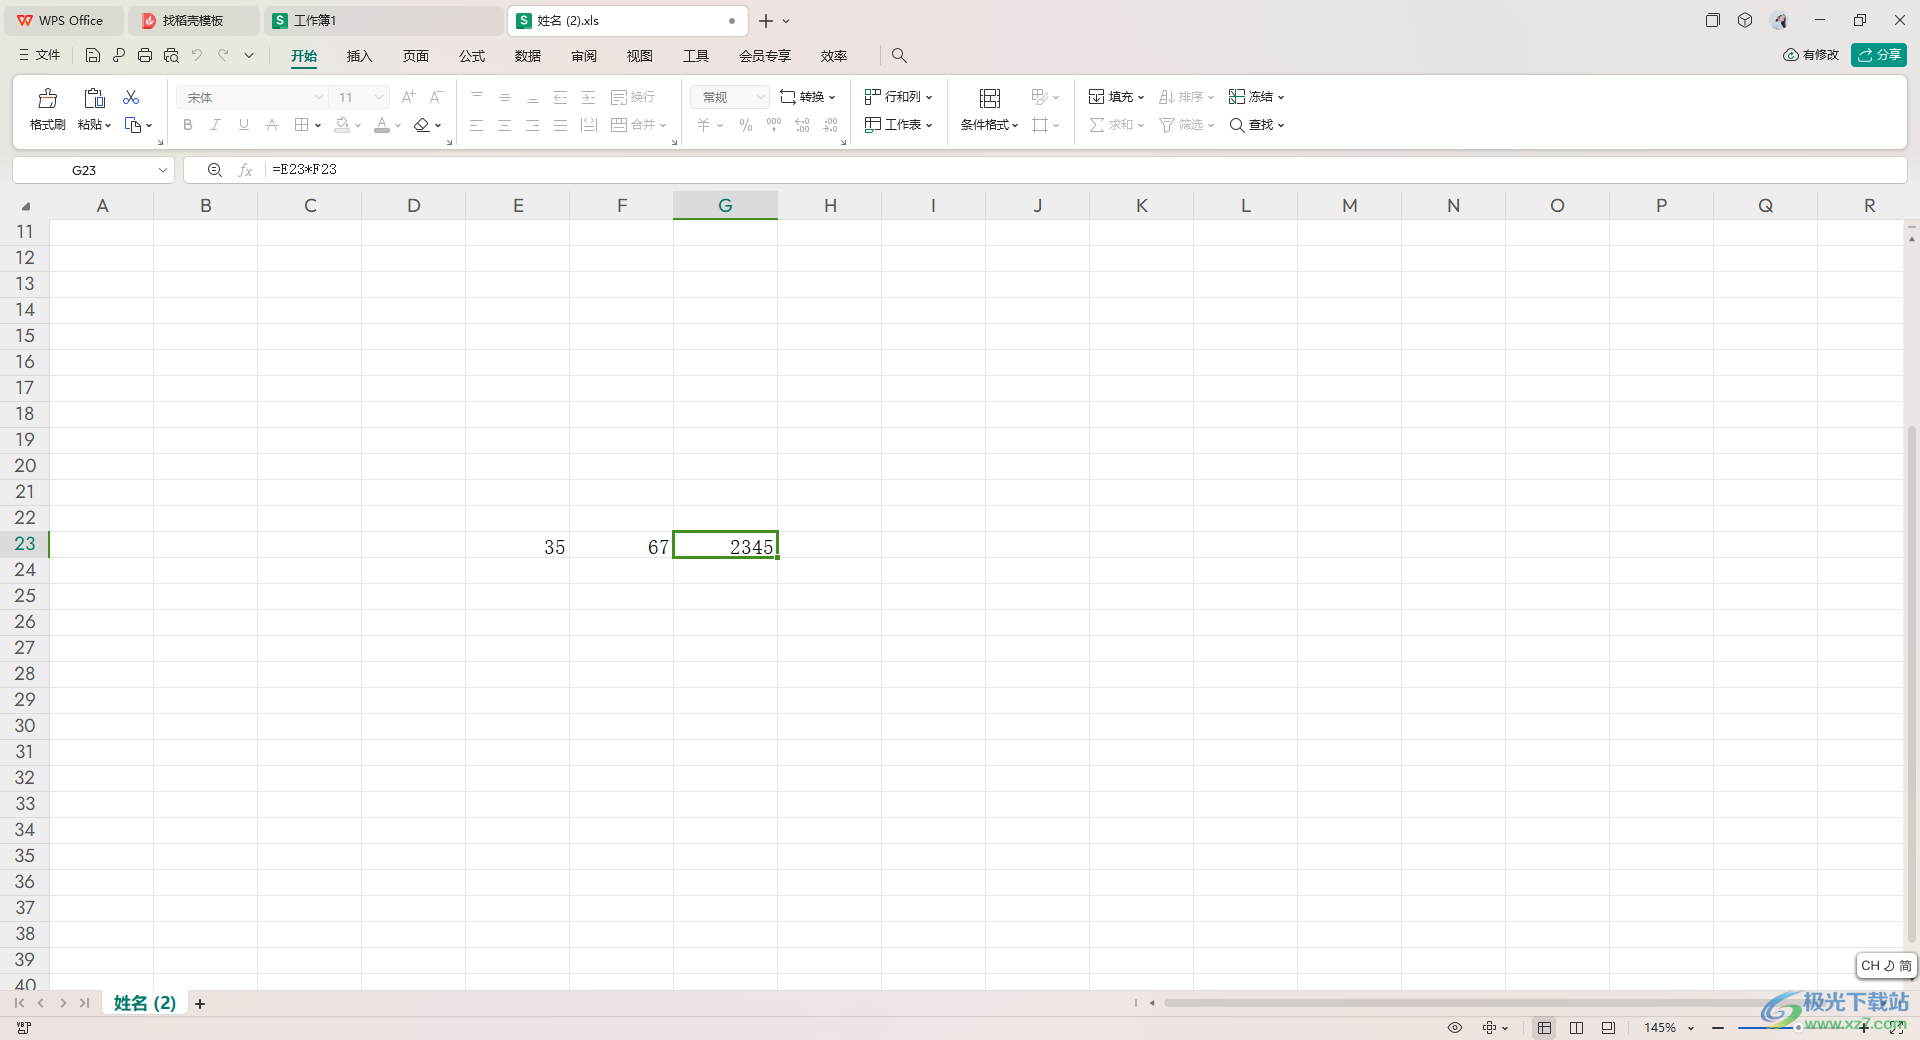This screenshot has height=1040, width=1920.
Task: Click the fullscreen icon in status bar
Action: coord(1896,1028)
